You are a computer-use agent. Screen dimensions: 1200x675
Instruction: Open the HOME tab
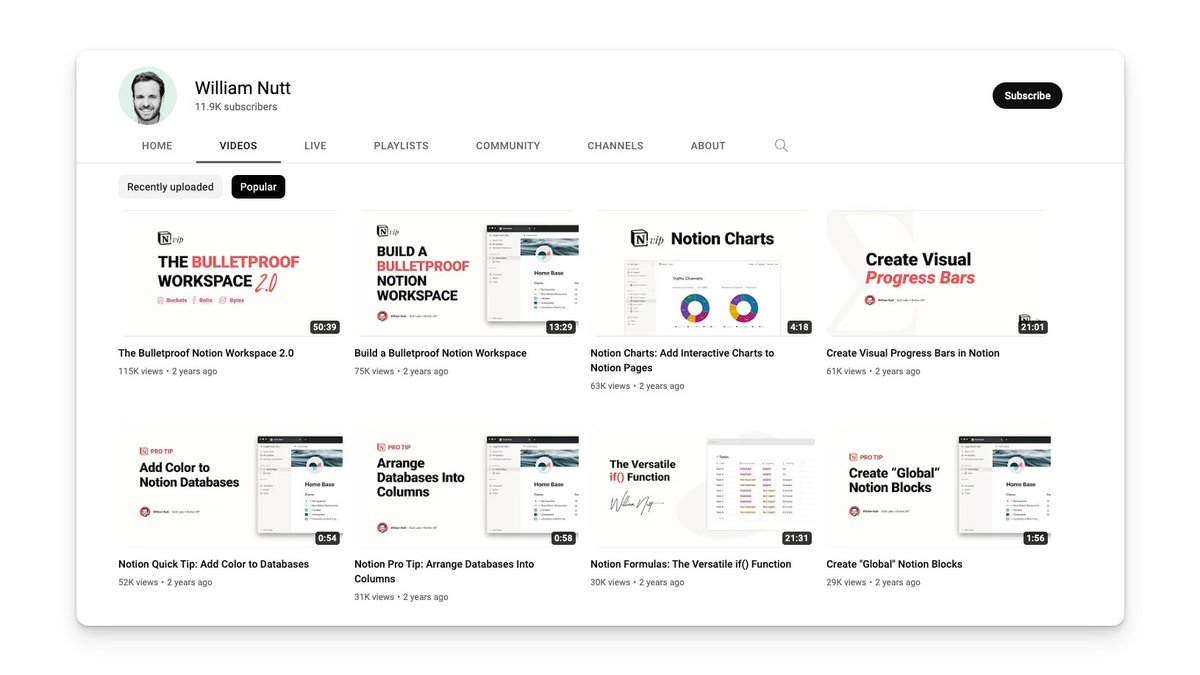(x=157, y=146)
